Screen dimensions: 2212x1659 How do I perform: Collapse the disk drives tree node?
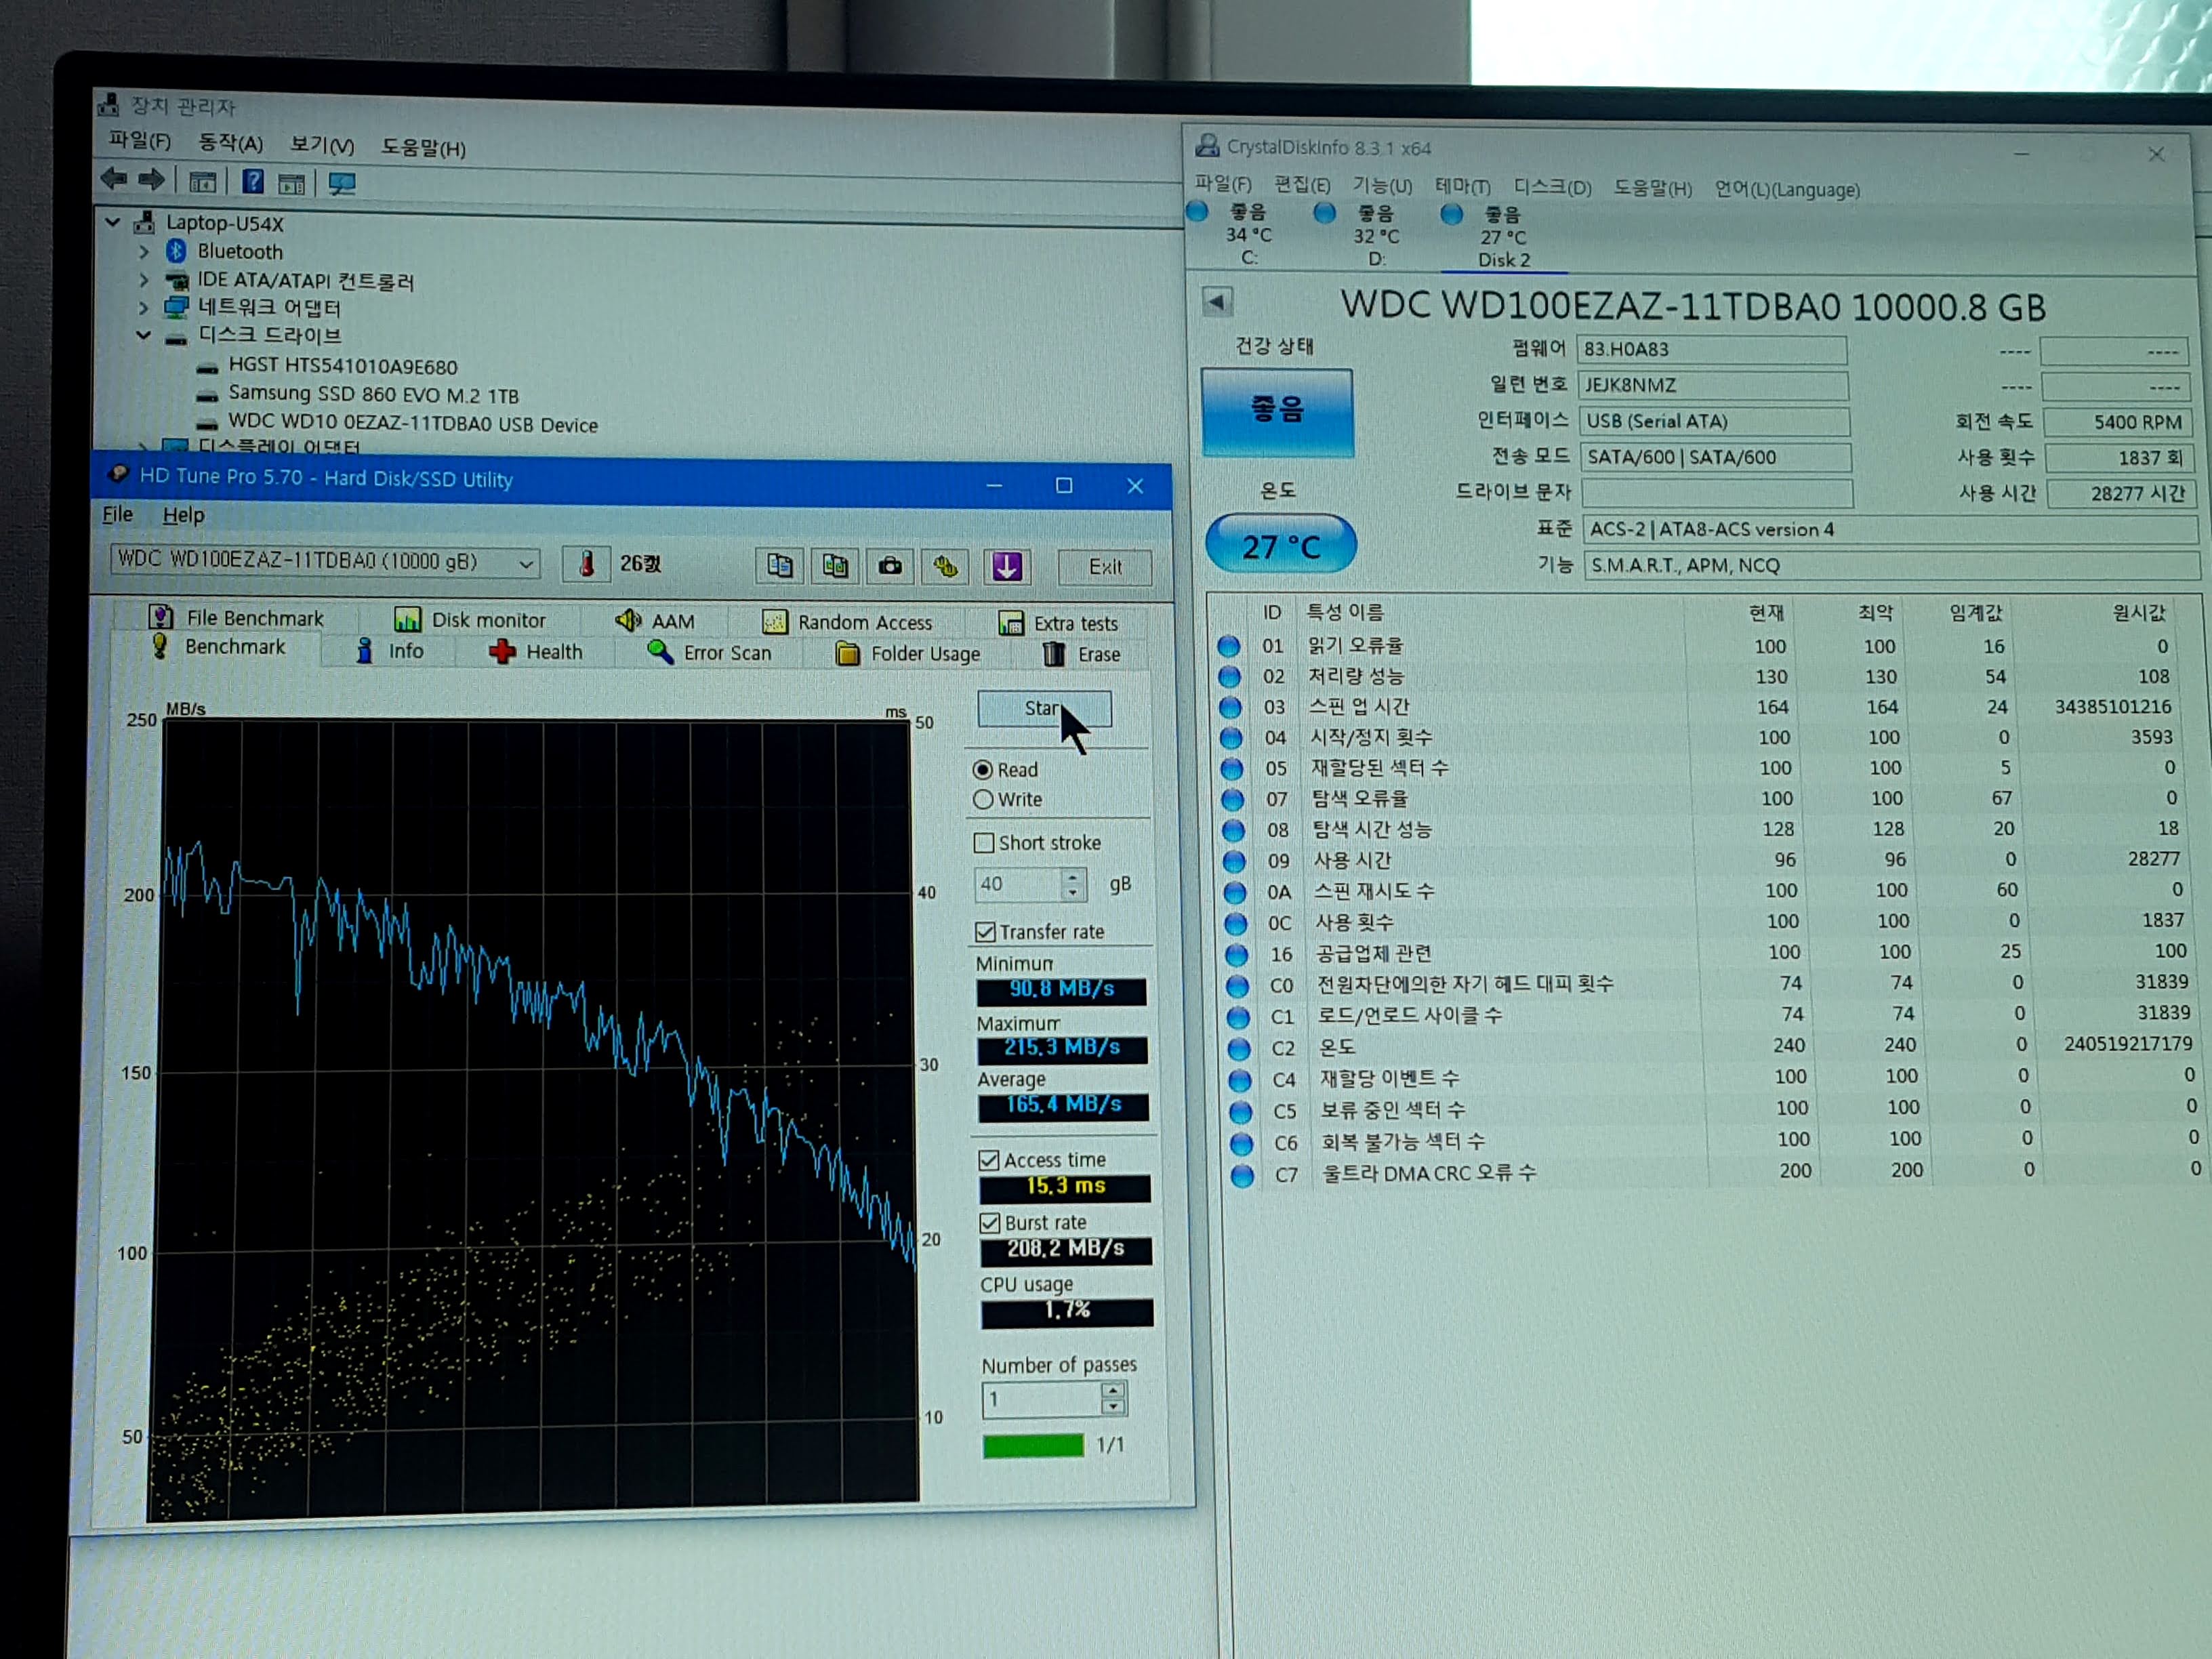click(x=143, y=335)
